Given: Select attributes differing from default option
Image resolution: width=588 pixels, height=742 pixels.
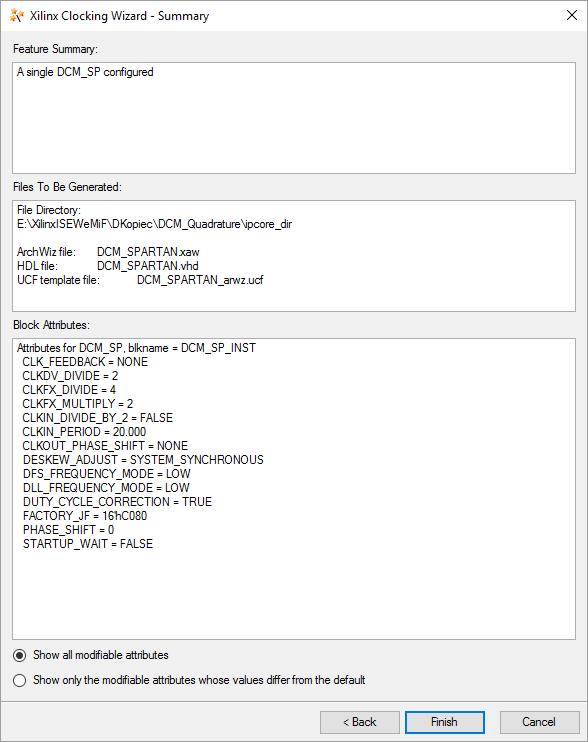Looking at the screenshot, I should [x=19, y=680].
